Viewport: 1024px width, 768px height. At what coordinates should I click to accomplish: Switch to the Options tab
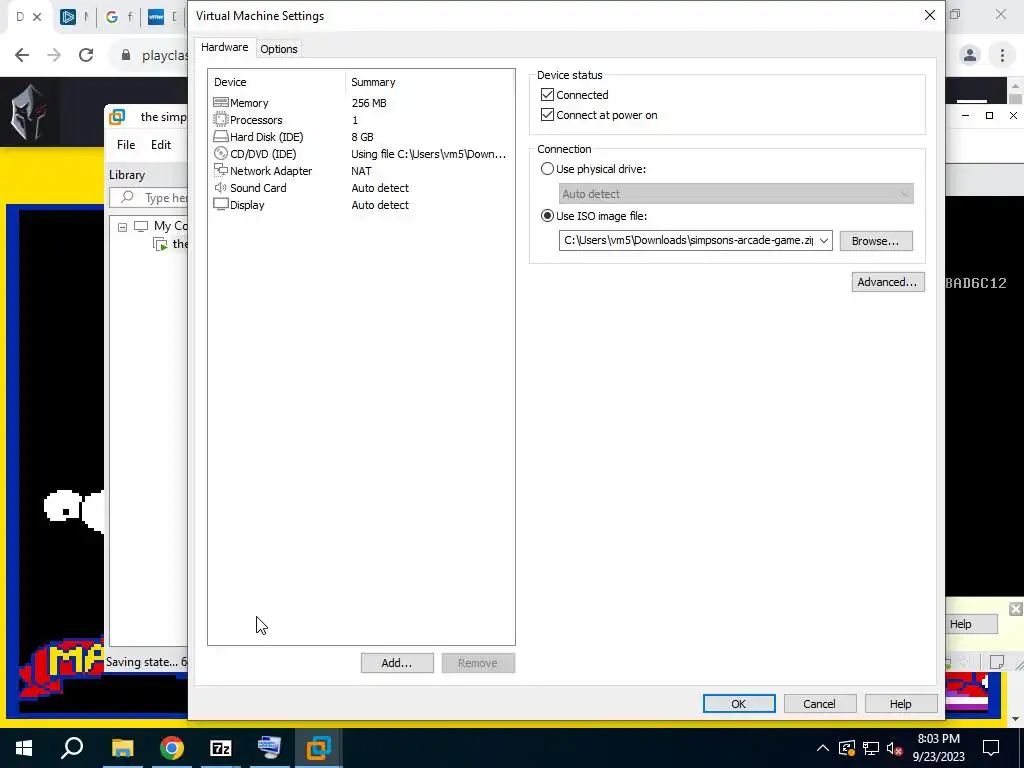point(279,49)
